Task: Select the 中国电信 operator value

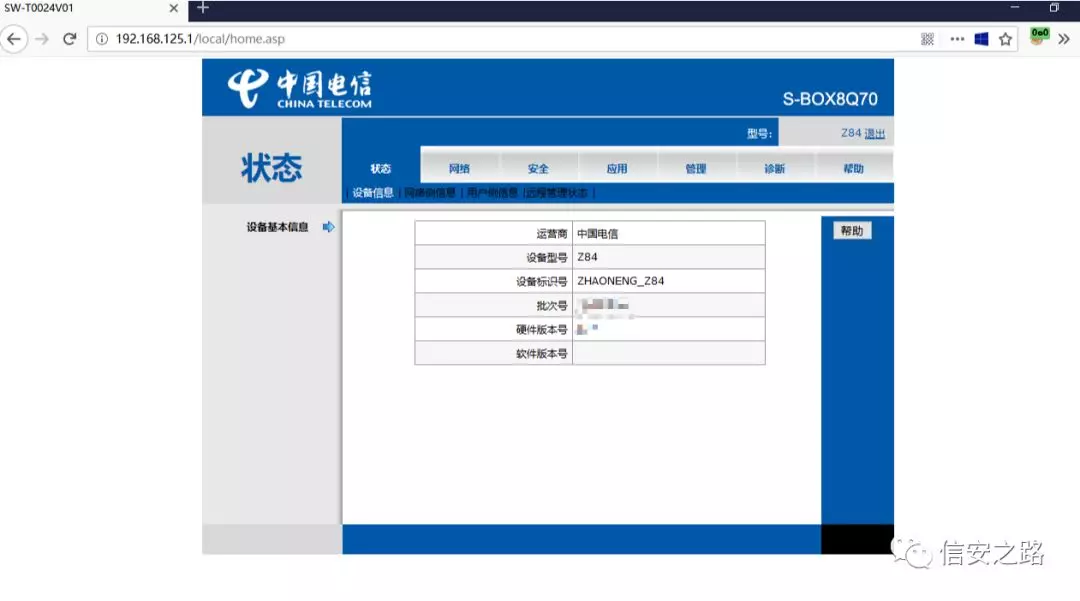Action: pyautogui.click(x=598, y=233)
